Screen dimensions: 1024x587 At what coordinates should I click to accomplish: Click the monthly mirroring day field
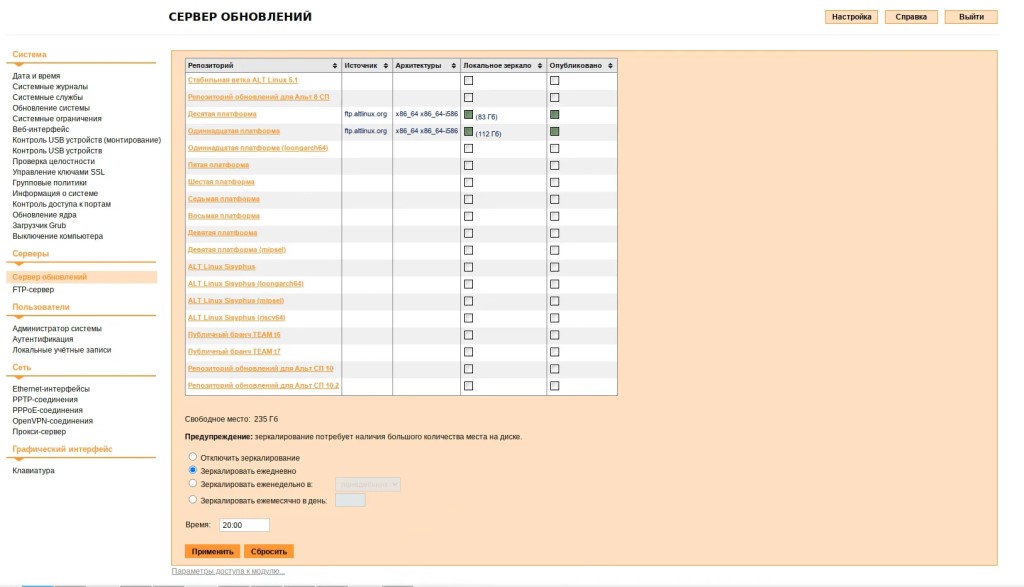point(350,500)
